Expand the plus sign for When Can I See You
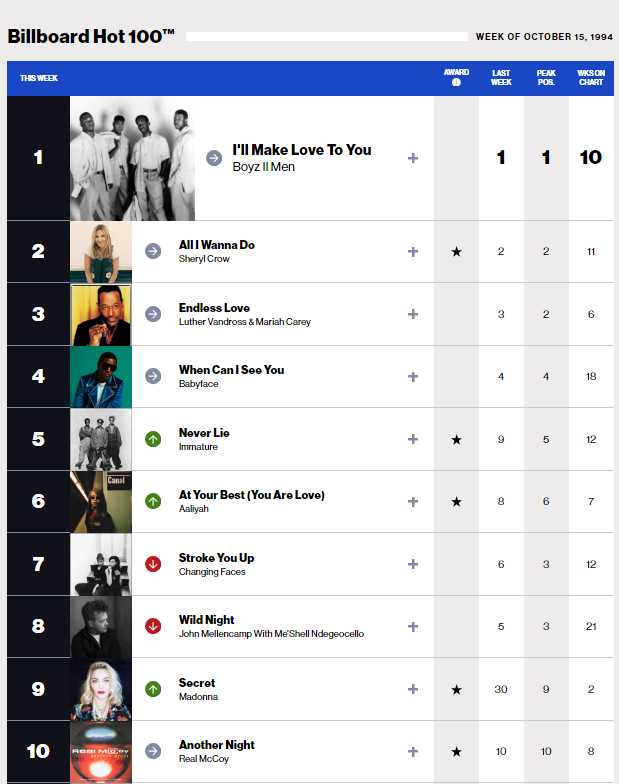The height and width of the screenshot is (784, 619). [x=413, y=376]
